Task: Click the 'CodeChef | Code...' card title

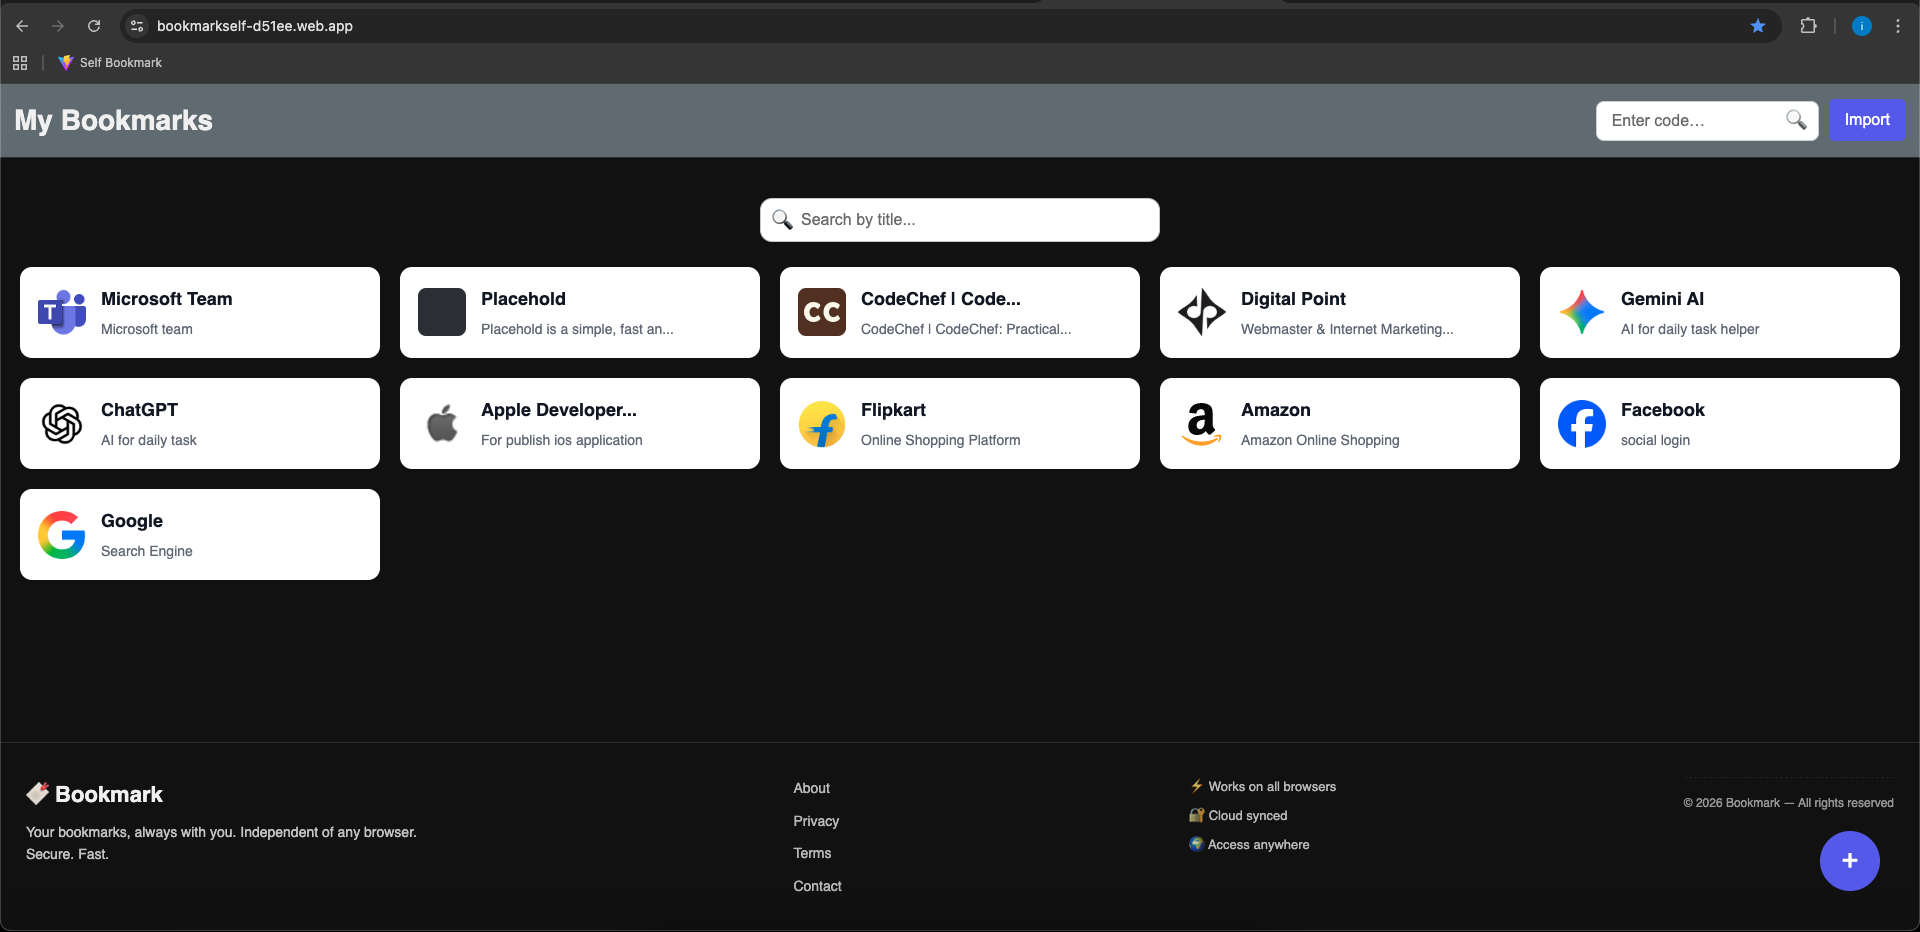Action: [x=941, y=299]
